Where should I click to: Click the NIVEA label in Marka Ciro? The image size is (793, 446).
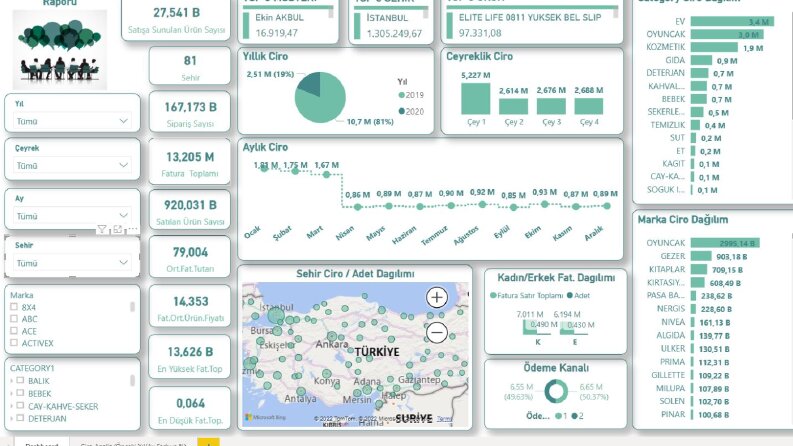click(x=673, y=322)
